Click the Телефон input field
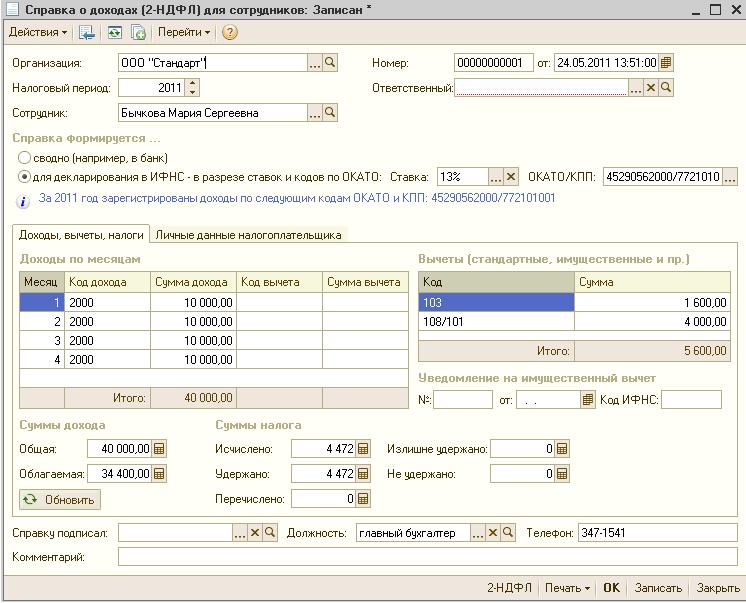Viewport: 746px width, 603px height. [x=658, y=533]
